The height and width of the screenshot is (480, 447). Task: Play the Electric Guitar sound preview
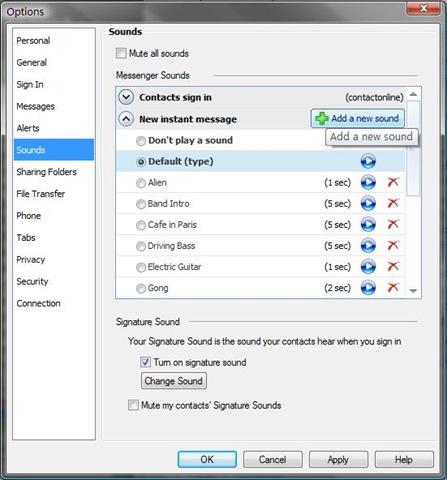[368, 267]
